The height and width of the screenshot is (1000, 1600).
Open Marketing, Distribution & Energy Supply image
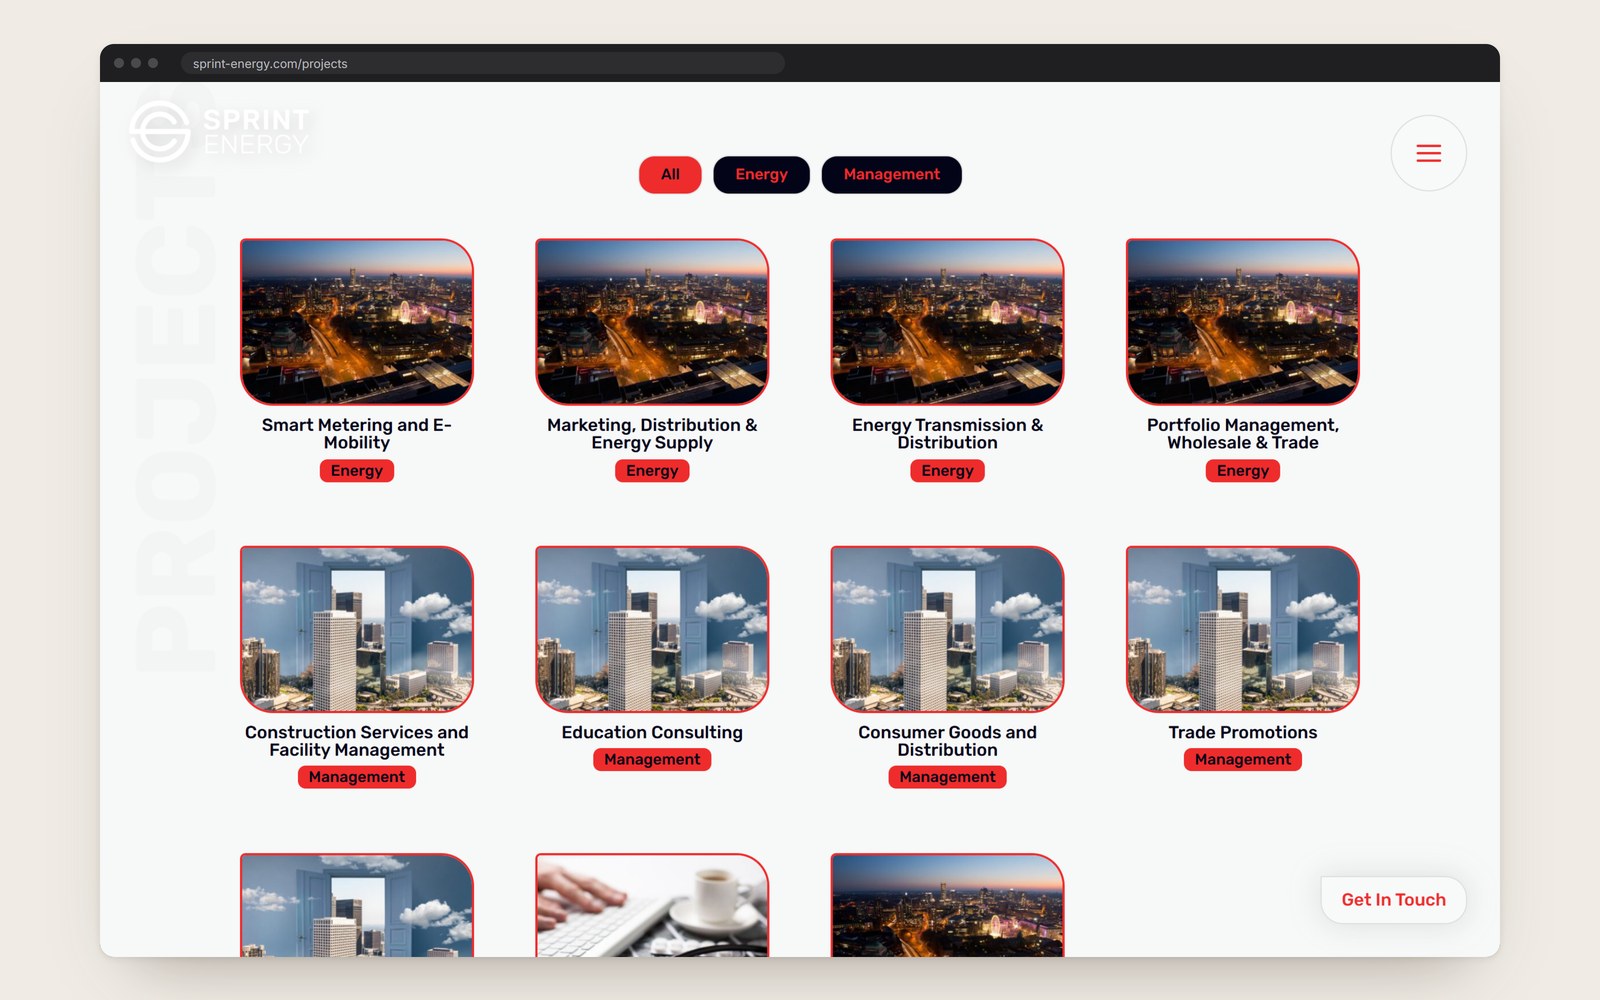coord(652,322)
